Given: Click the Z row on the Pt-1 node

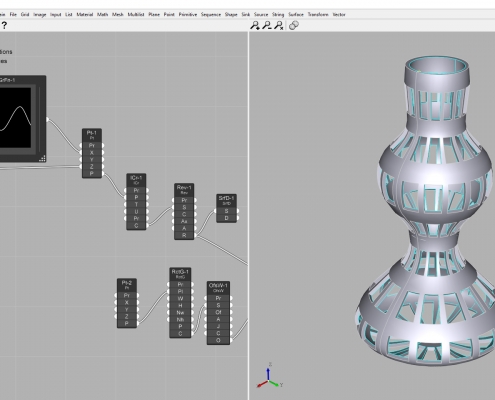Looking at the screenshot, I should point(92,166).
